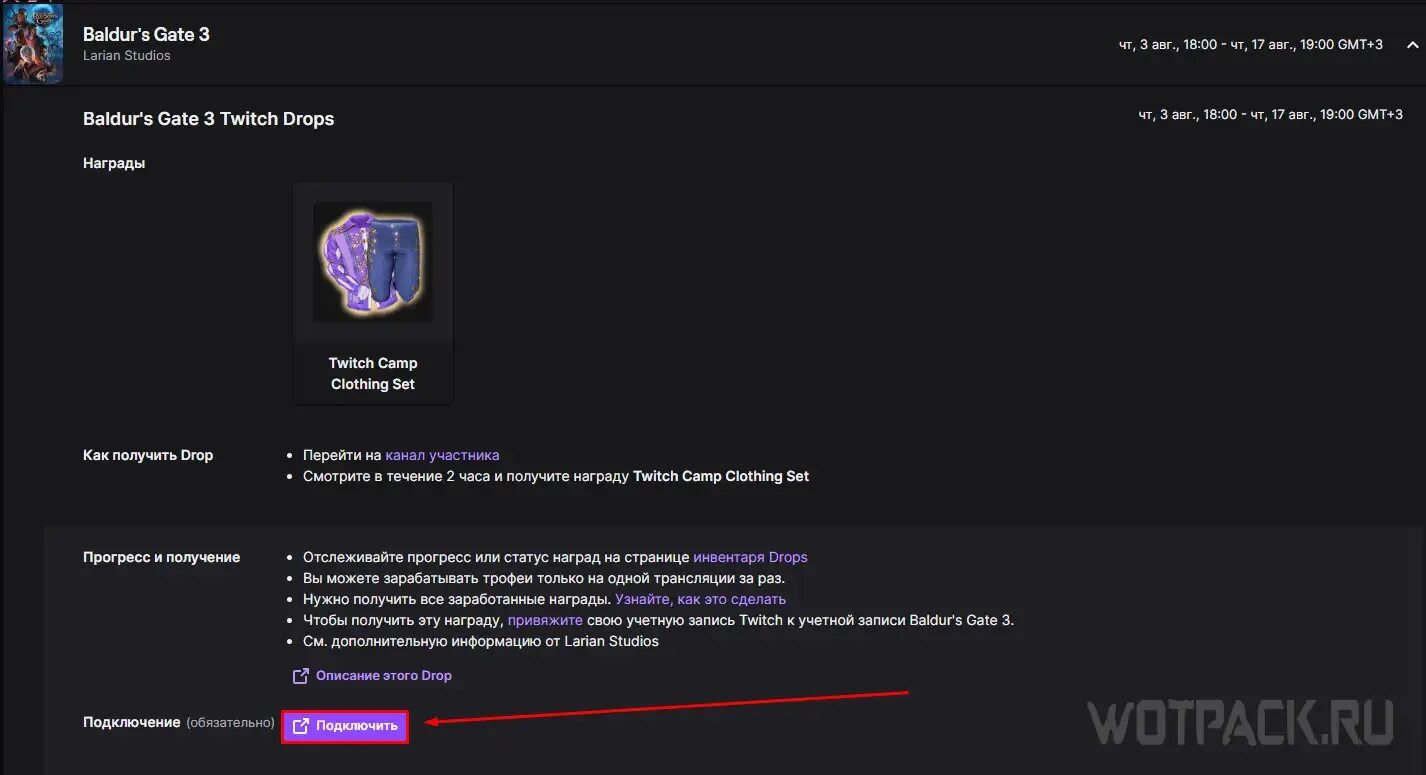
Task: Click the date range beside Twitch Drops heading
Action: (x=1271, y=115)
